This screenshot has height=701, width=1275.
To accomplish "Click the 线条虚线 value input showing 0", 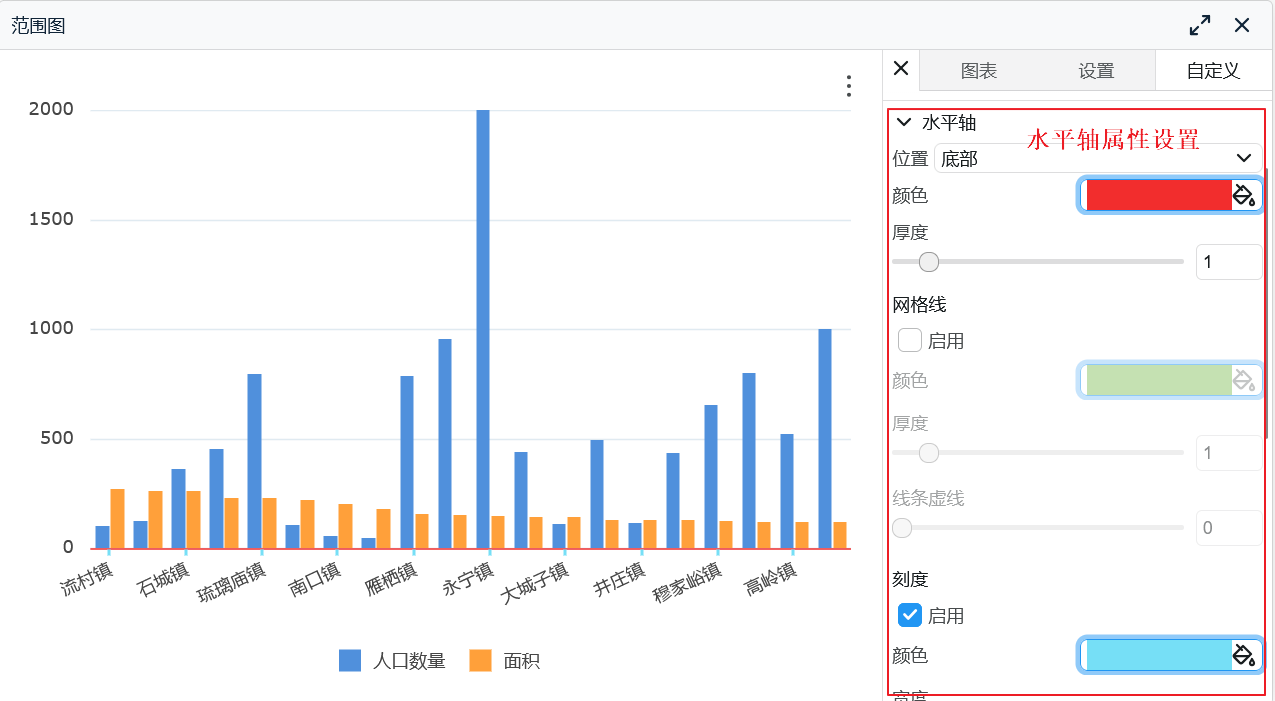I will click(1228, 527).
